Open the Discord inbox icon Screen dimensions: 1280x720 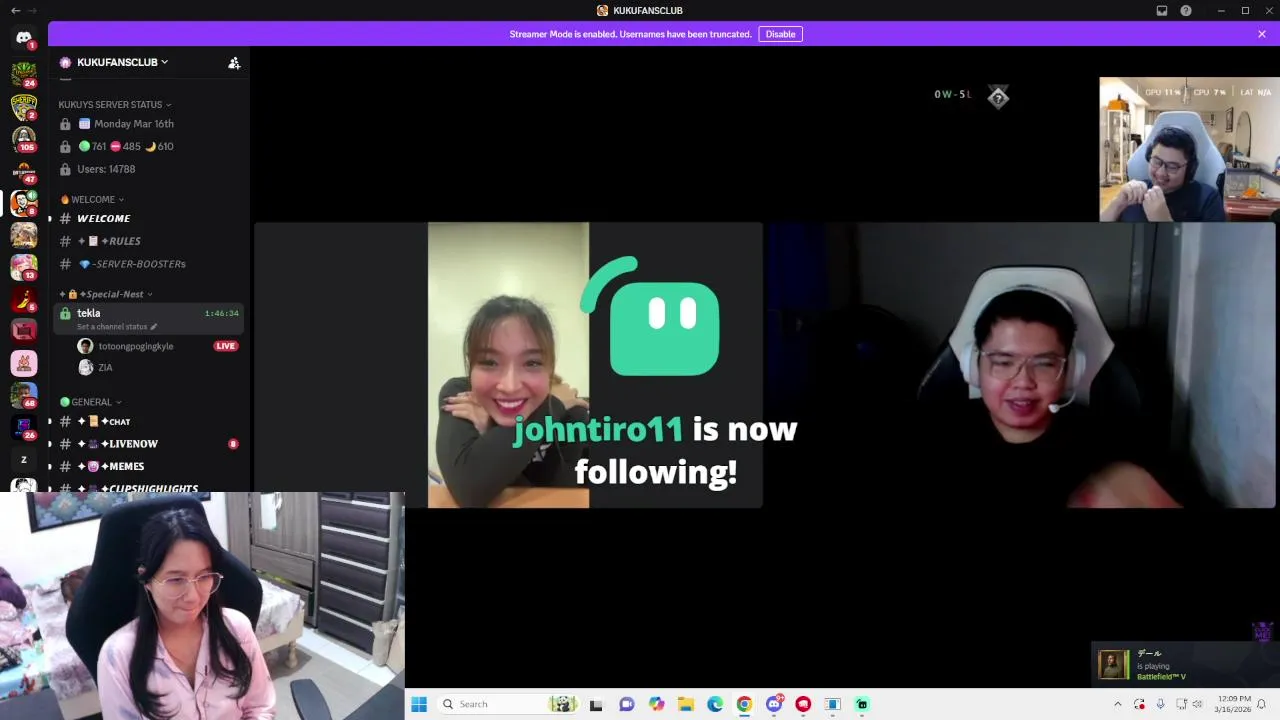pyautogui.click(x=1162, y=10)
